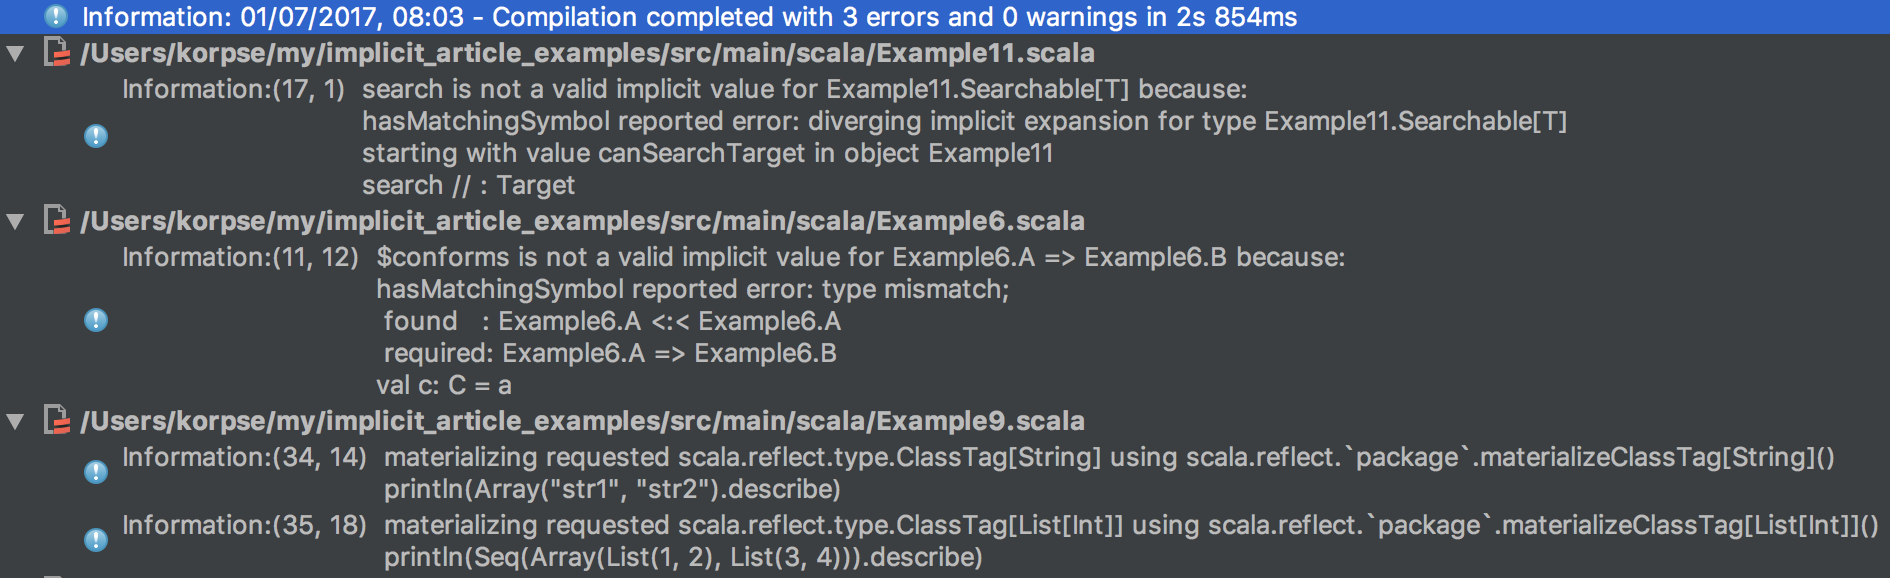
Task: Collapse the Example11.scala message group
Action: [14, 56]
